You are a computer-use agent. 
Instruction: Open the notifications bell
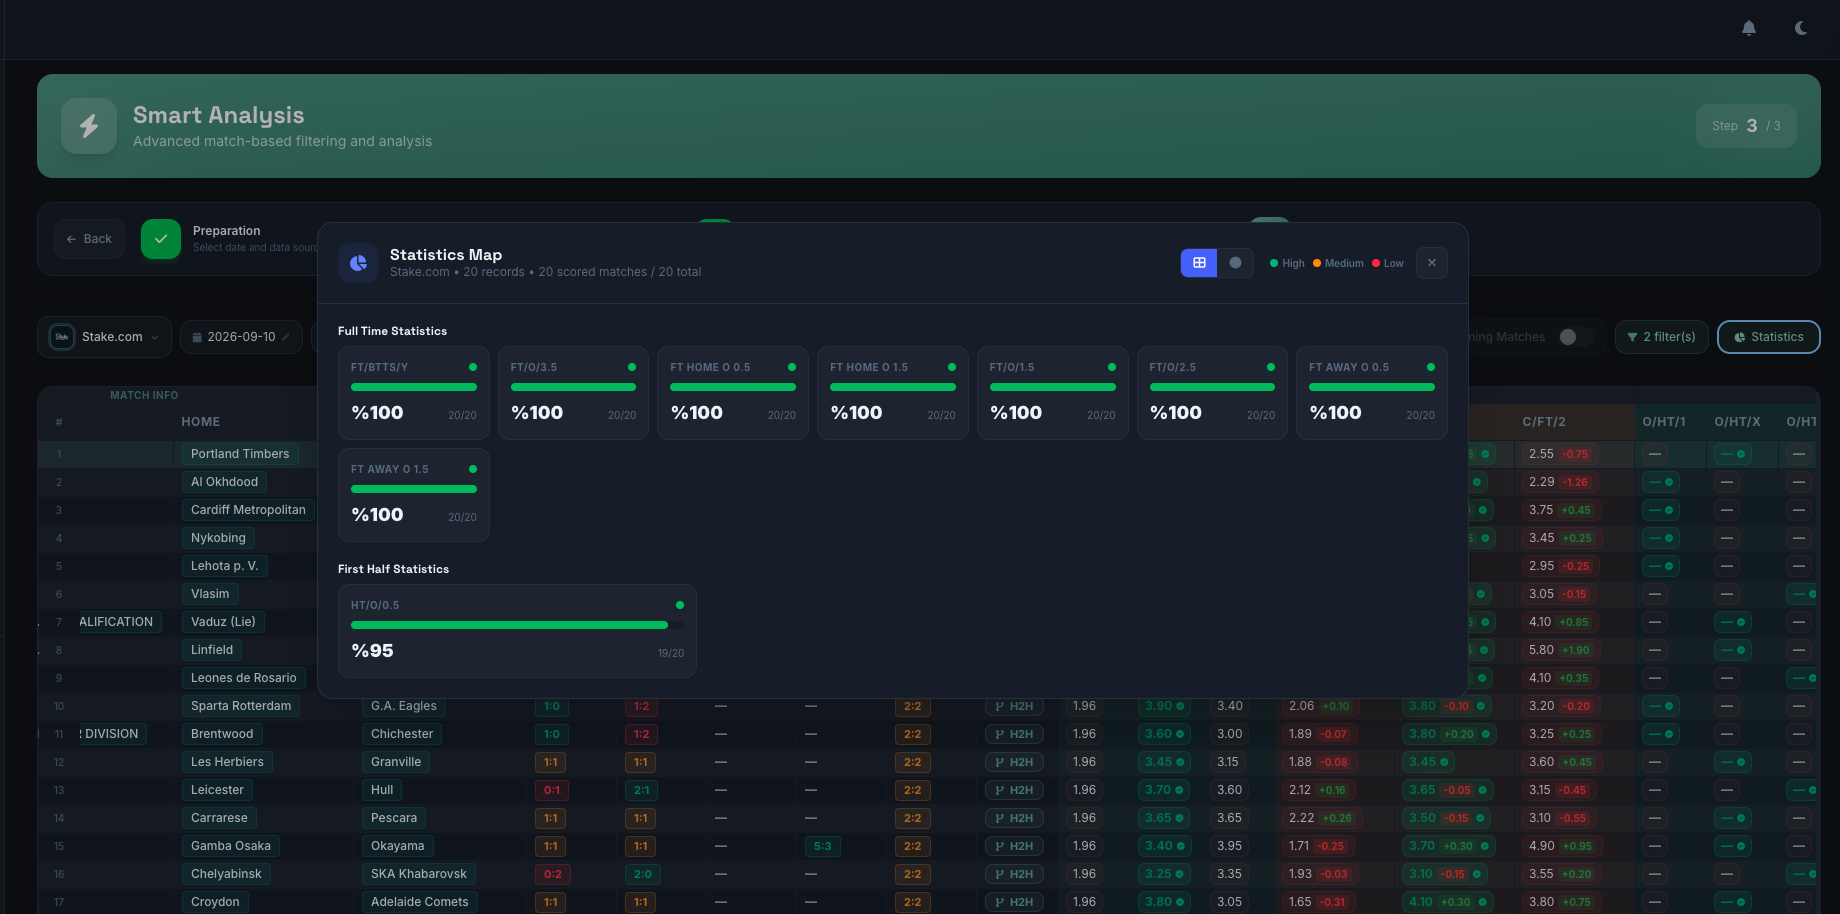[x=1749, y=28]
